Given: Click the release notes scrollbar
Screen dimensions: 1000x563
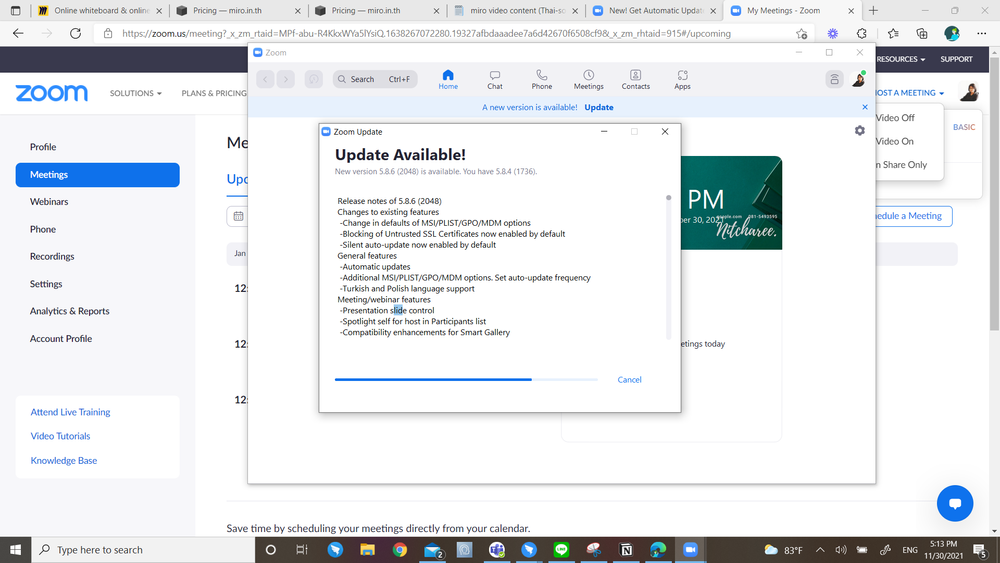Looking at the screenshot, I should [x=668, y=267].
